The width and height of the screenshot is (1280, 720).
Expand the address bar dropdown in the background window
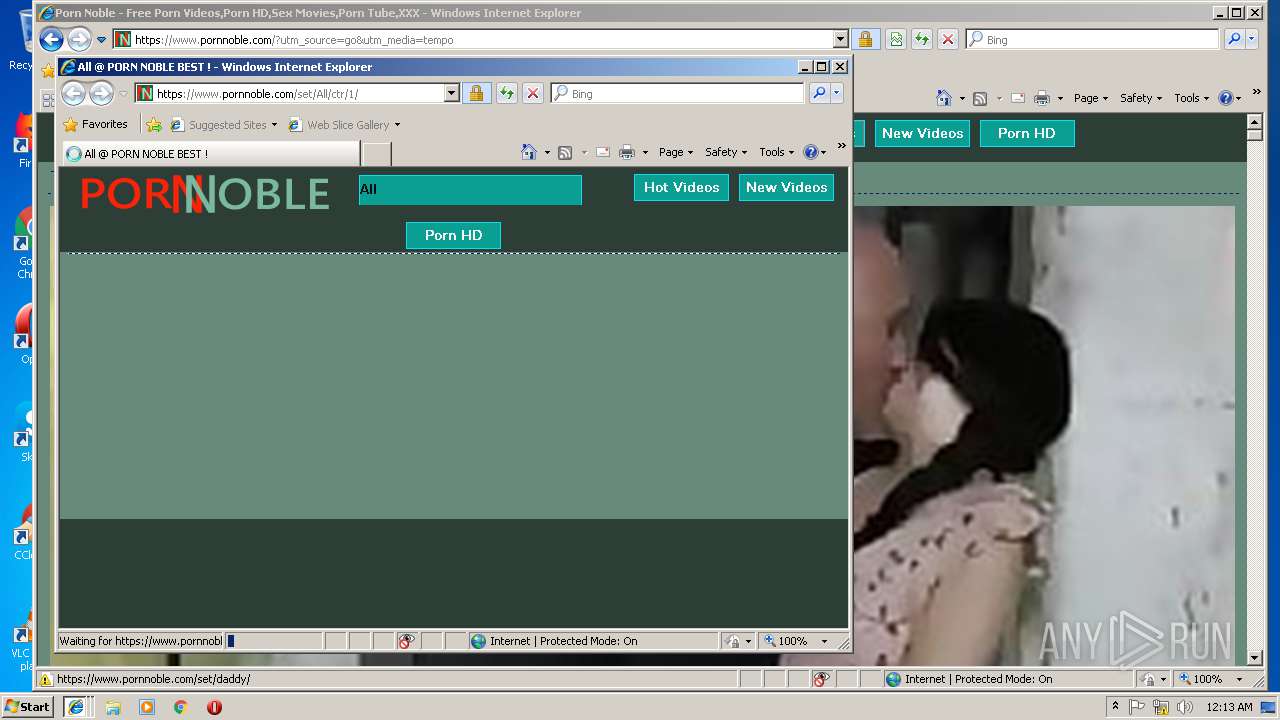[x=841, y=40]
